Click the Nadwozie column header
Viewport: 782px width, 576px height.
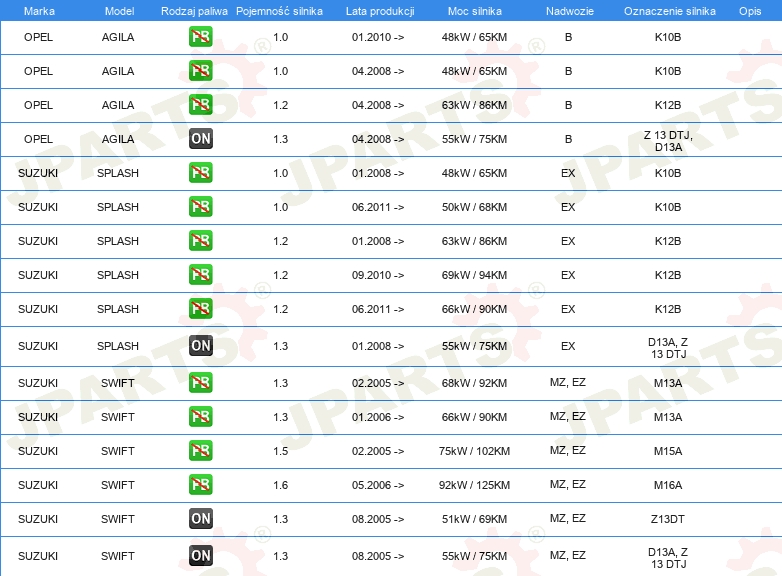click(x=570, y=11)
